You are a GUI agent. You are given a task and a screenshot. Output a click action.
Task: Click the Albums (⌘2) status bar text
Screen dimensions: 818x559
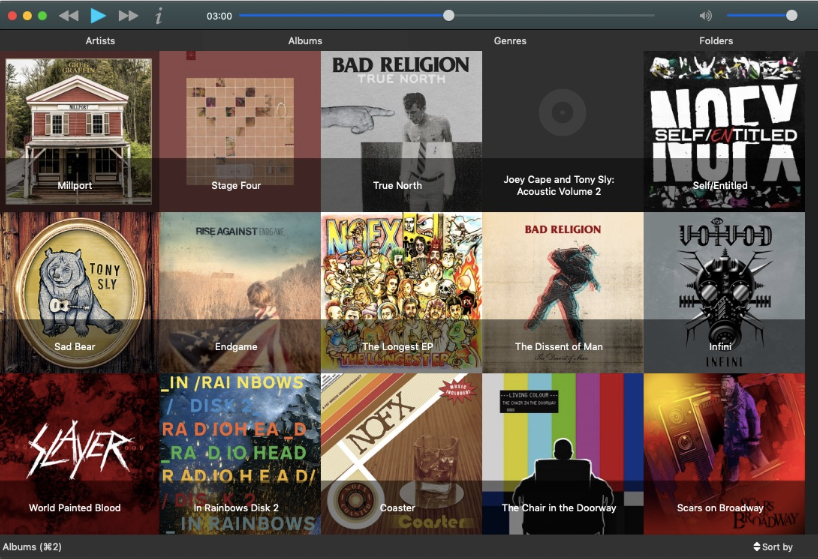coord(32,547)
